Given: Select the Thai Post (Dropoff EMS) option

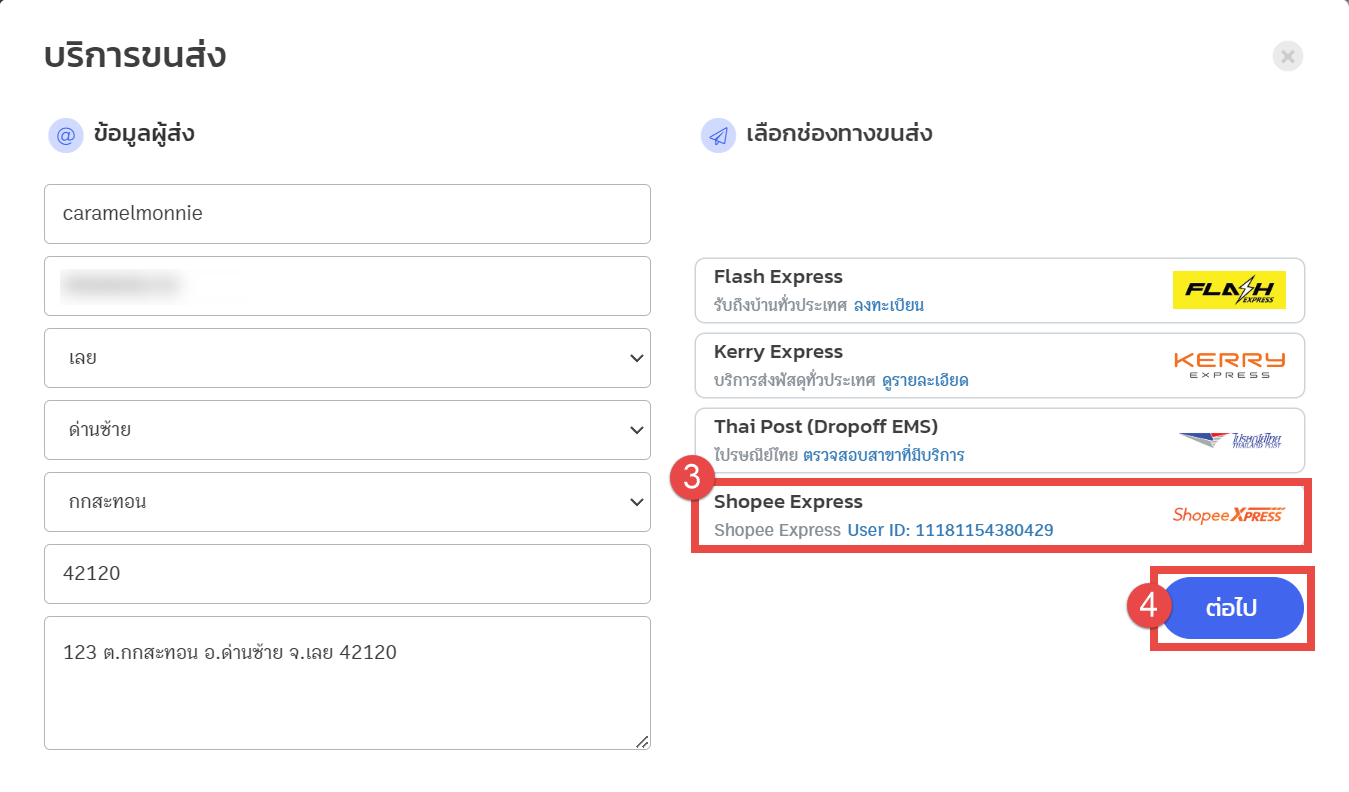Looking at the screenshot, I should (x=1000, y=441).
